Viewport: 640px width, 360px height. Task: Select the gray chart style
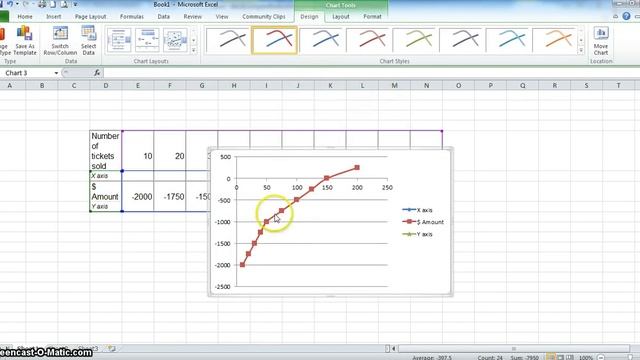(x=228, y=40)
